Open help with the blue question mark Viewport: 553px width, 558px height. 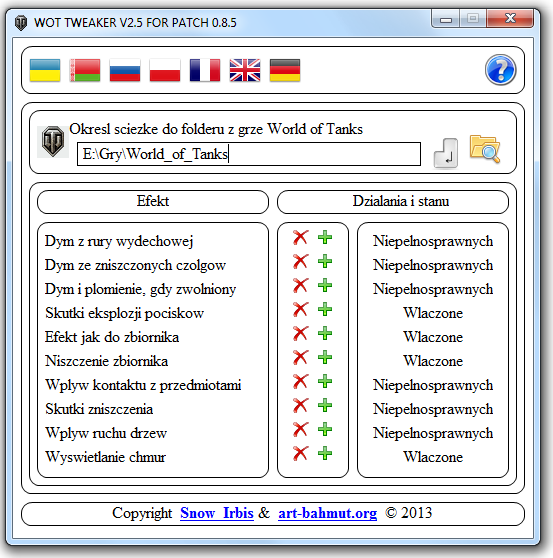[500, 70]
